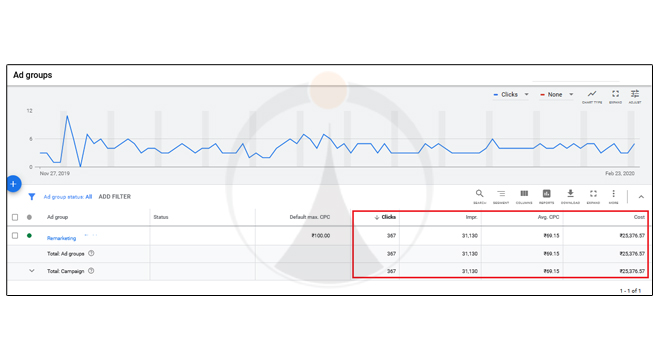The width and height of the screenshot is (658, 360).
Task: Click the blue filter funnel icon
Action: (31, 196)
